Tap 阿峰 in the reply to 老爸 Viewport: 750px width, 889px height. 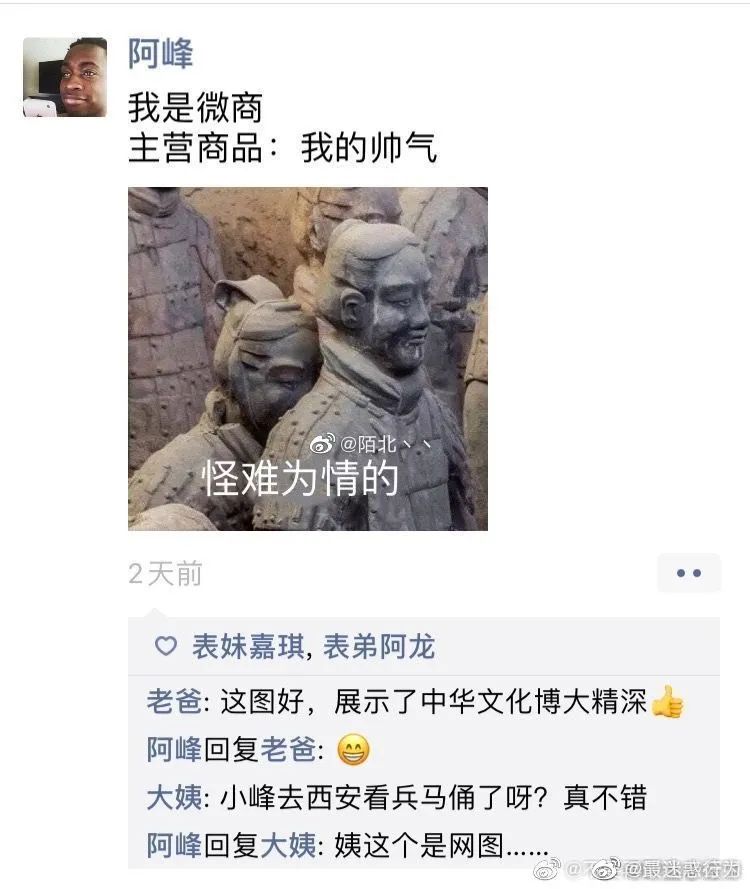(x=174, y=750)
